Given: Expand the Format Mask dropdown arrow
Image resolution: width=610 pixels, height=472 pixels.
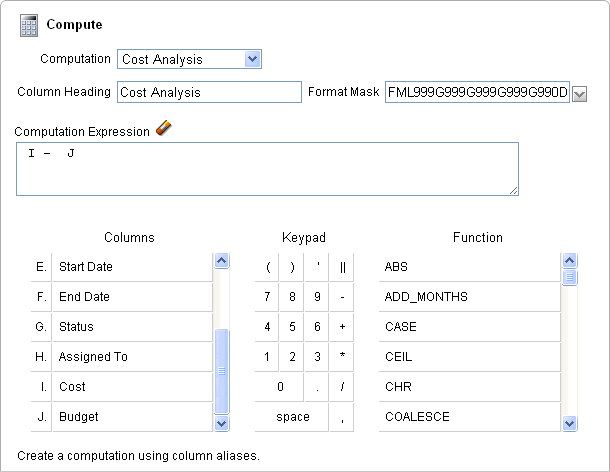Looking at the screenshot, I should click(x=579, y=93).
